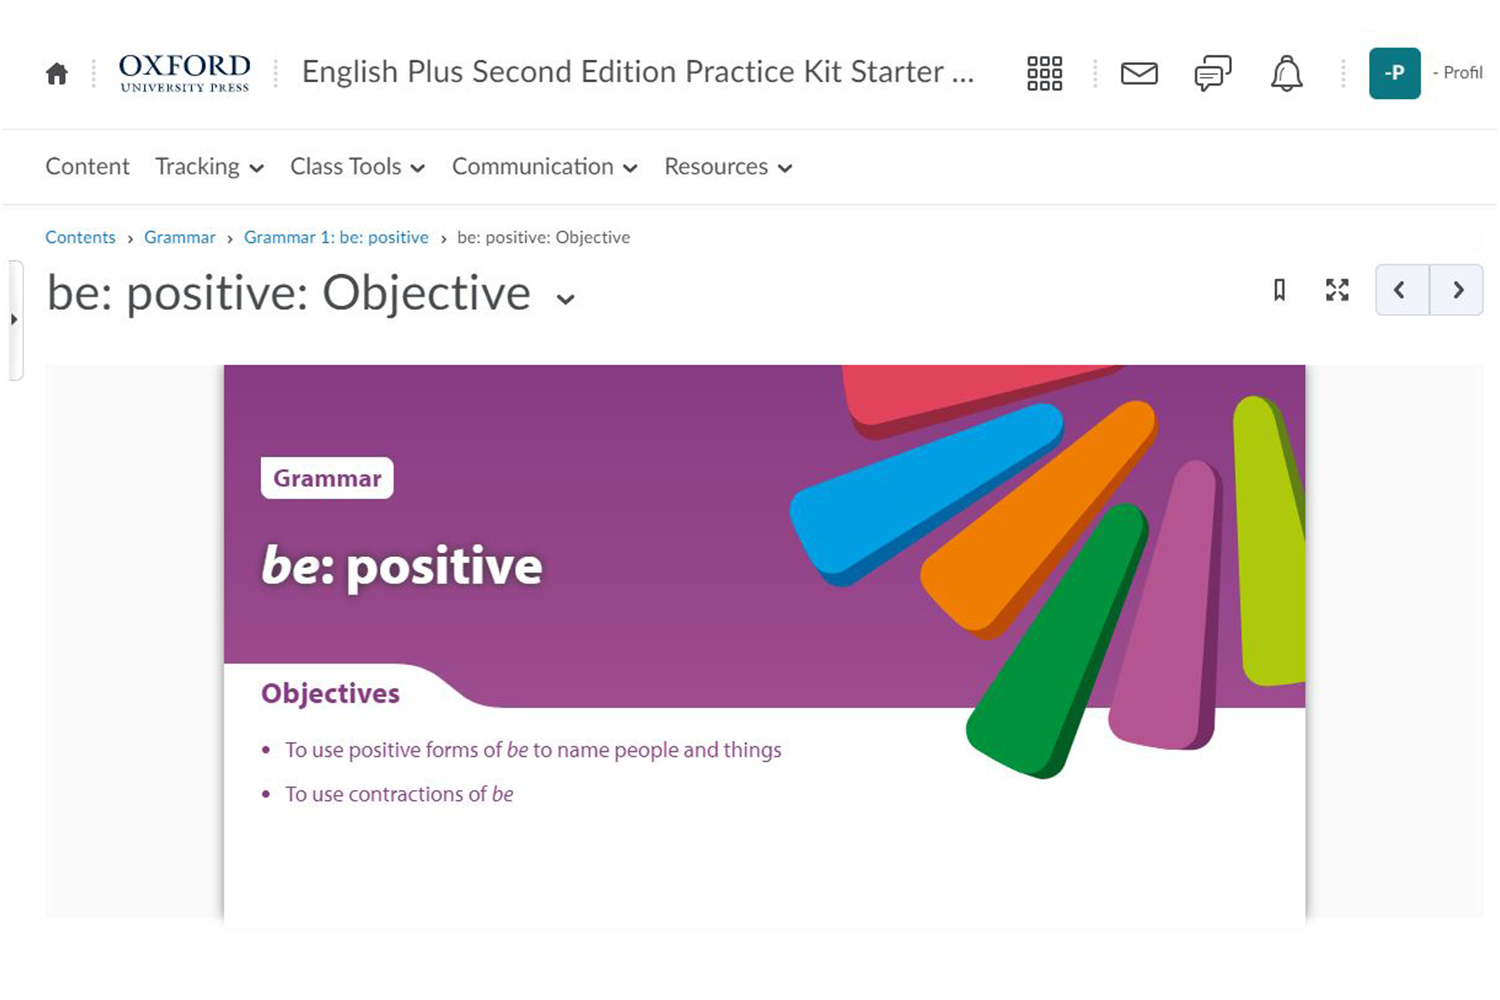Viewport: 1500px width, 1000px height.
Task: Open the message alerts envelope icon
Action: 1139,73
